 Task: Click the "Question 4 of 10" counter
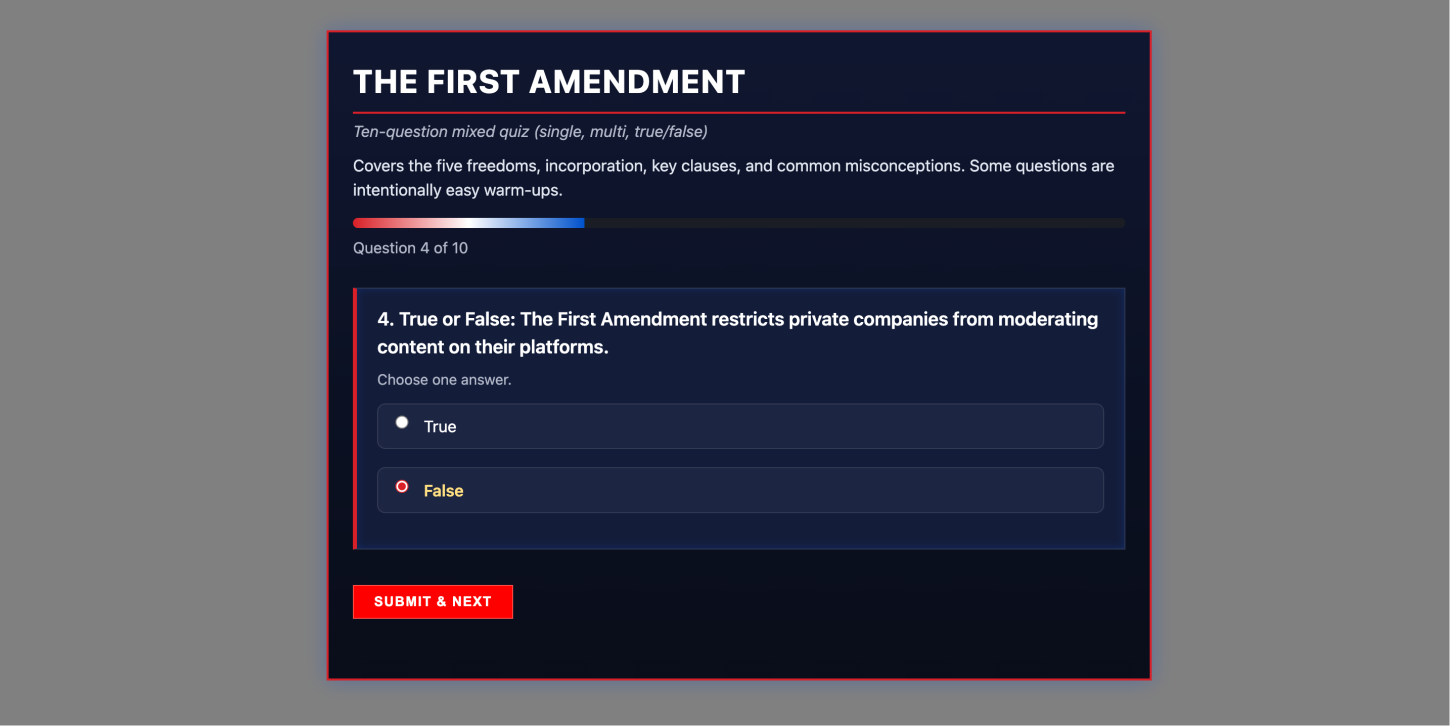(x=410, y=248)
